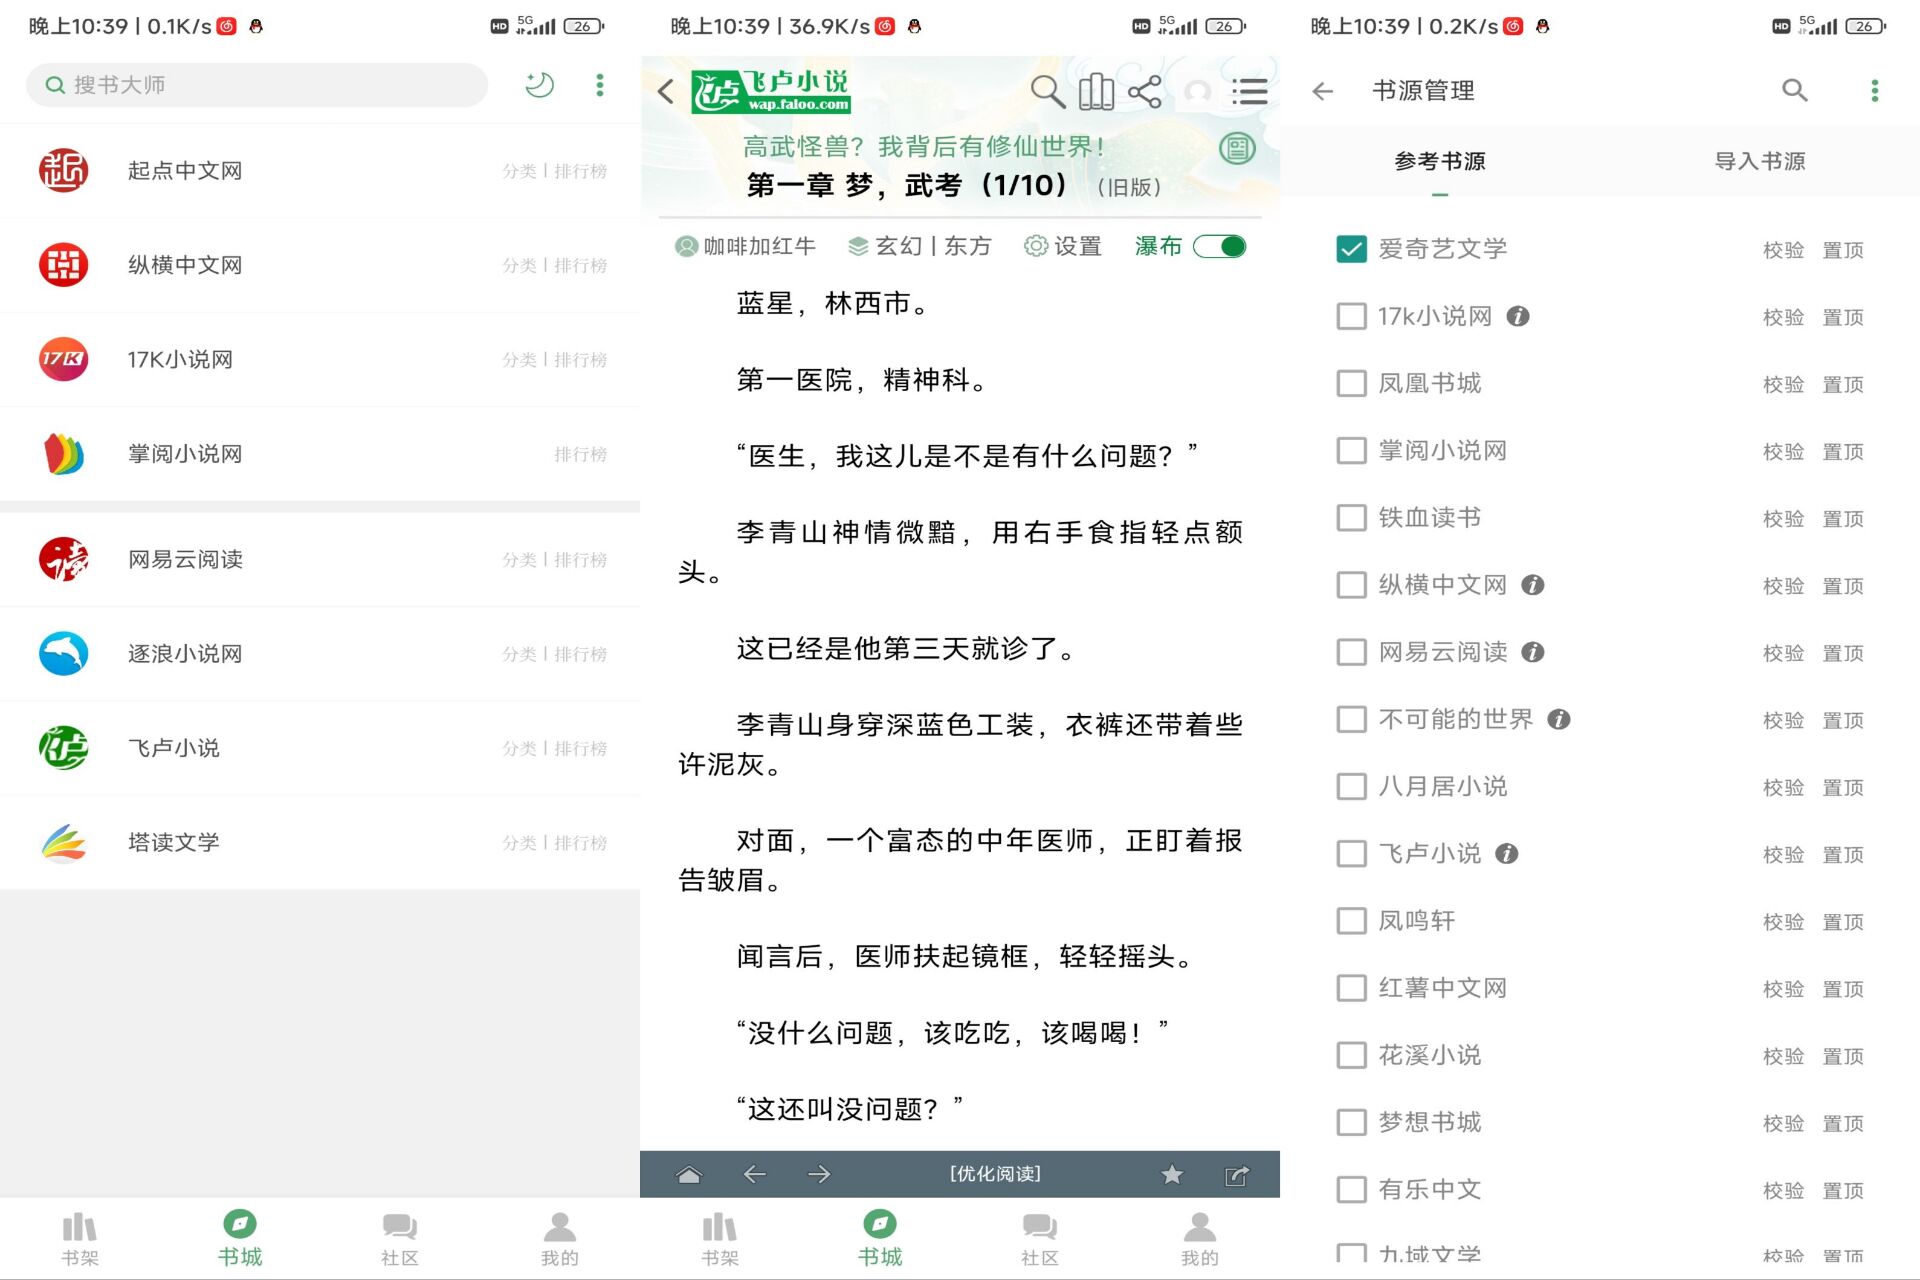
Task: Check the 铁血读书 source checkbox
Action: coord(1351,518)
